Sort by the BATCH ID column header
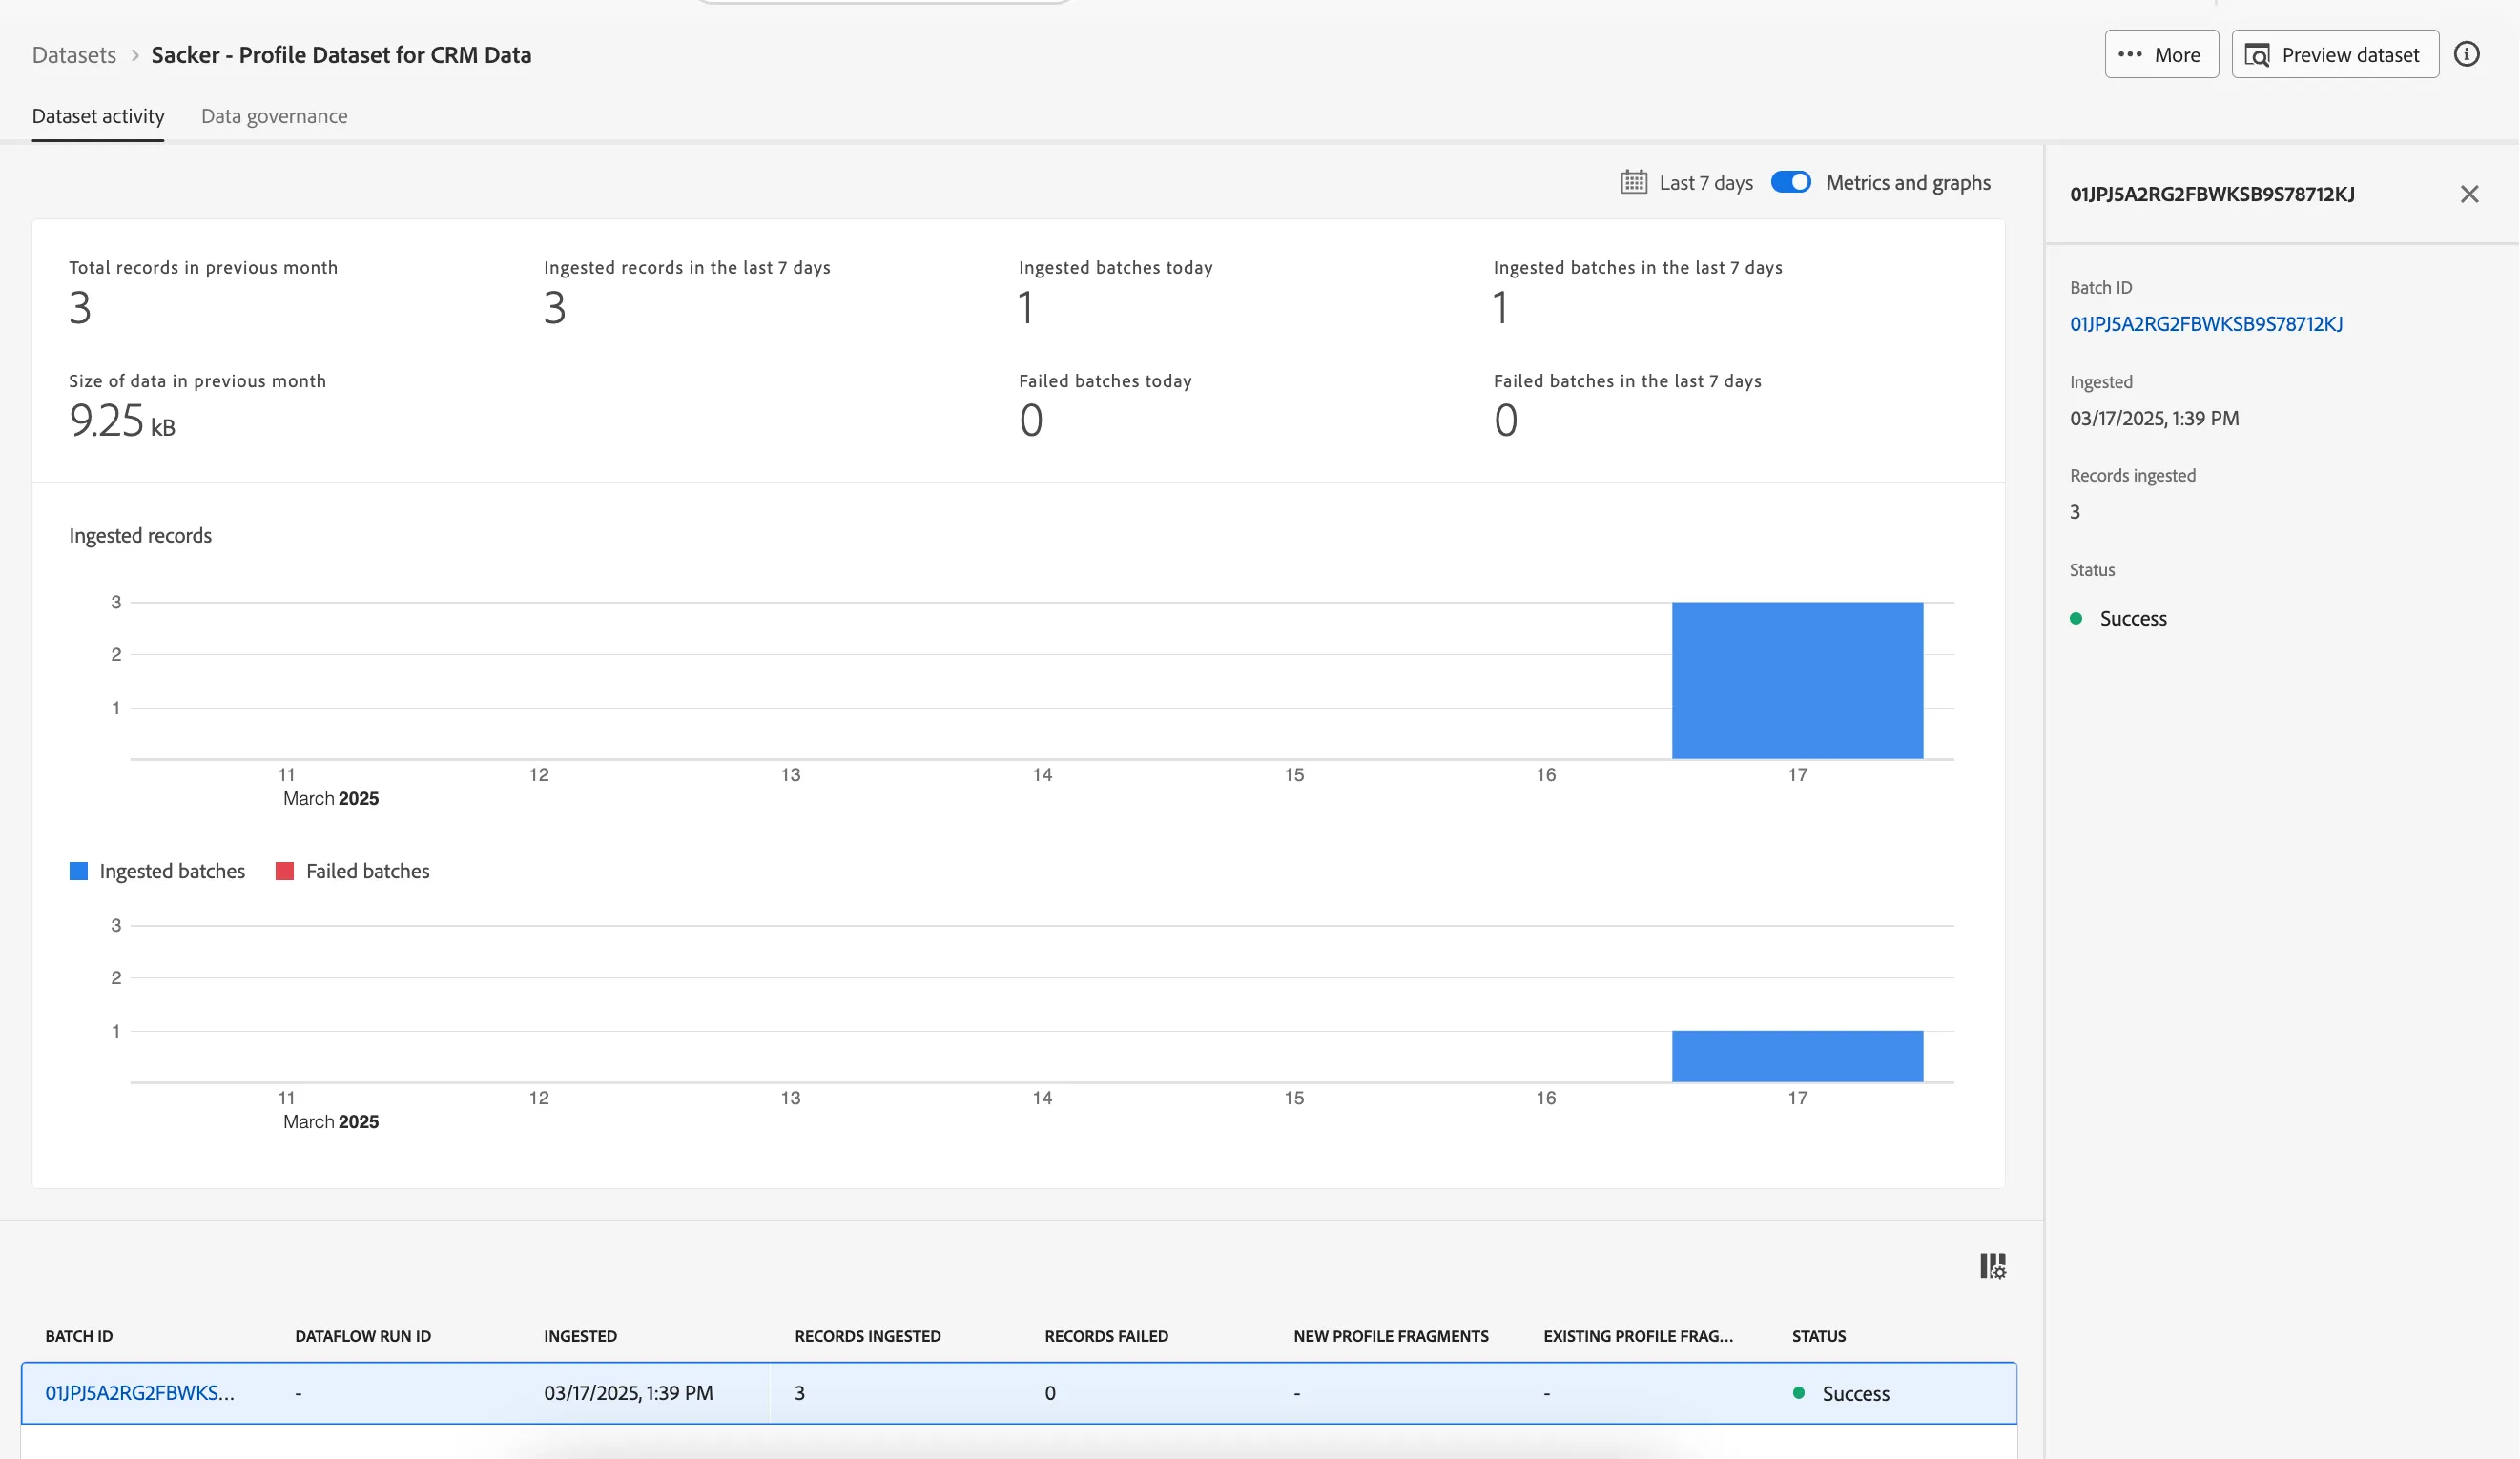2520x1459 pixels. (79, 1336)
